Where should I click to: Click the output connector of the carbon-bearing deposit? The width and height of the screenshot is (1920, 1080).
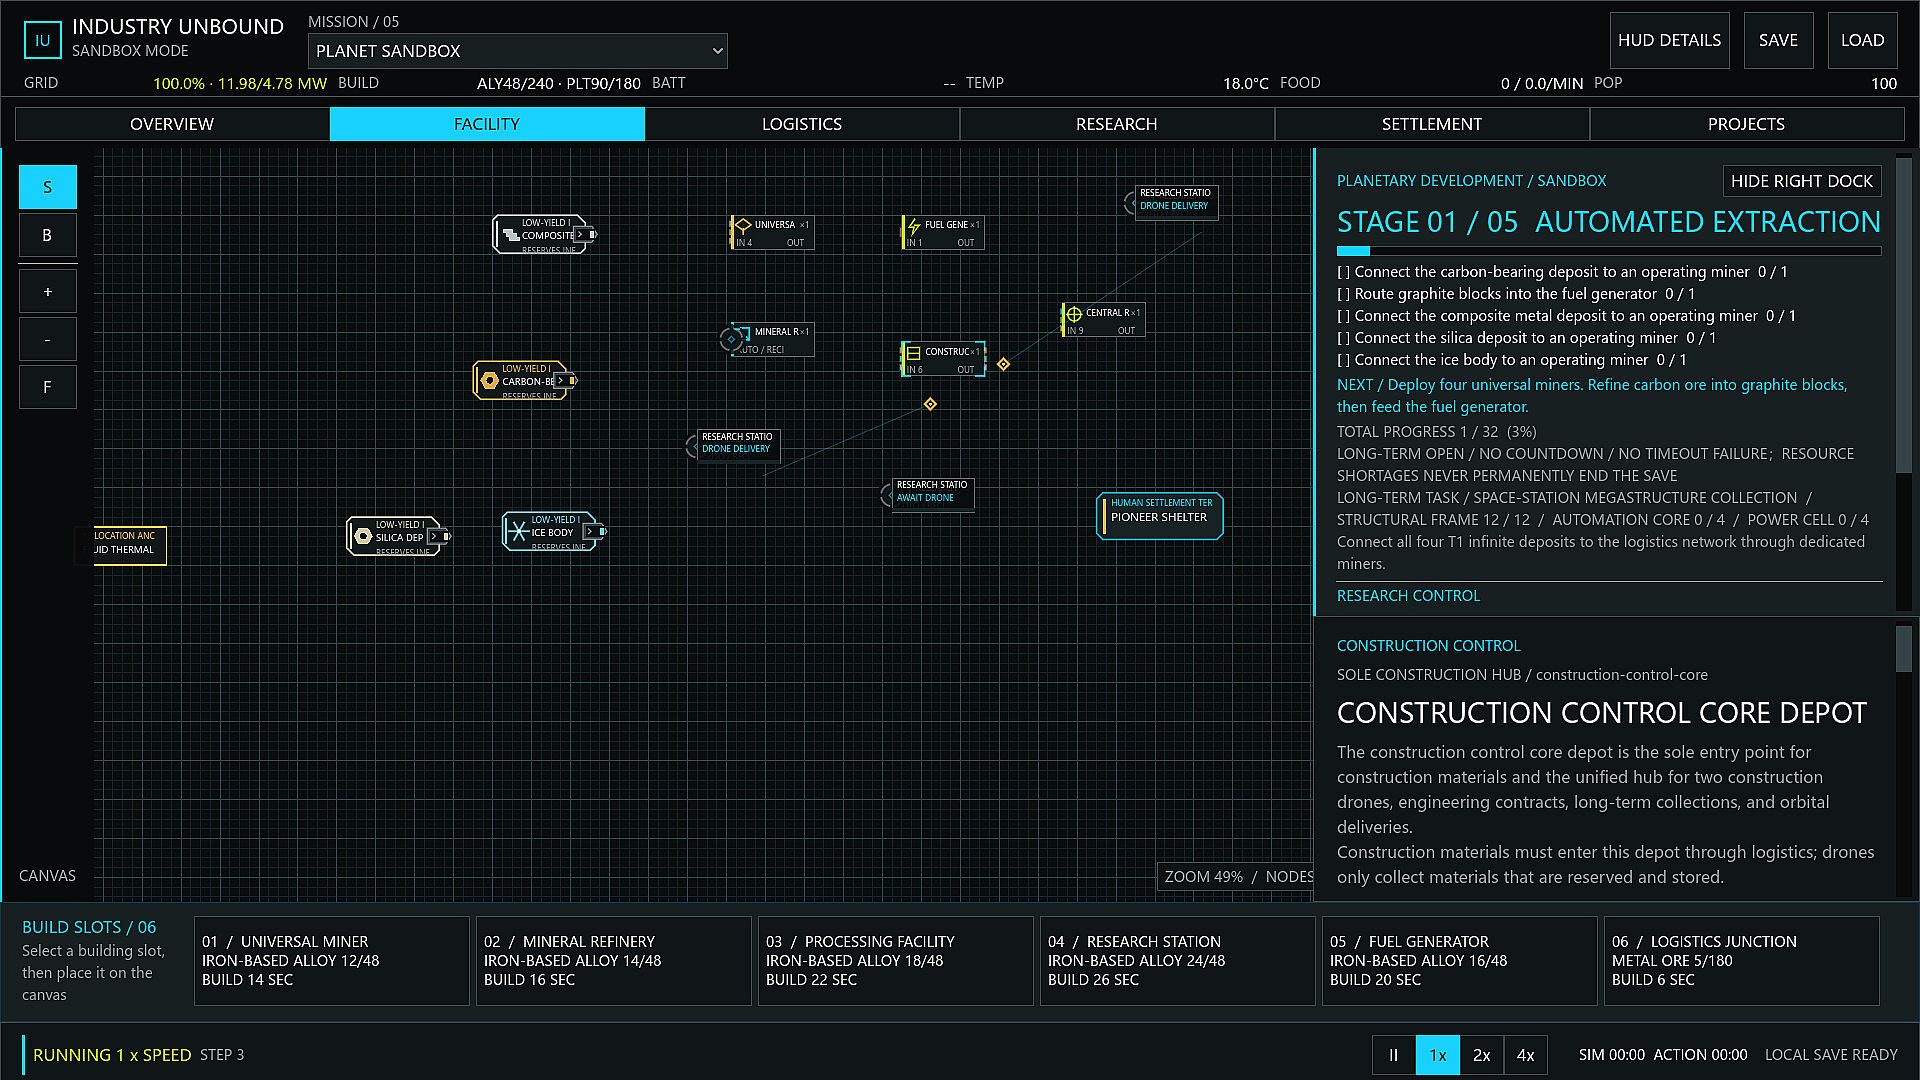(x=574, y=380)
